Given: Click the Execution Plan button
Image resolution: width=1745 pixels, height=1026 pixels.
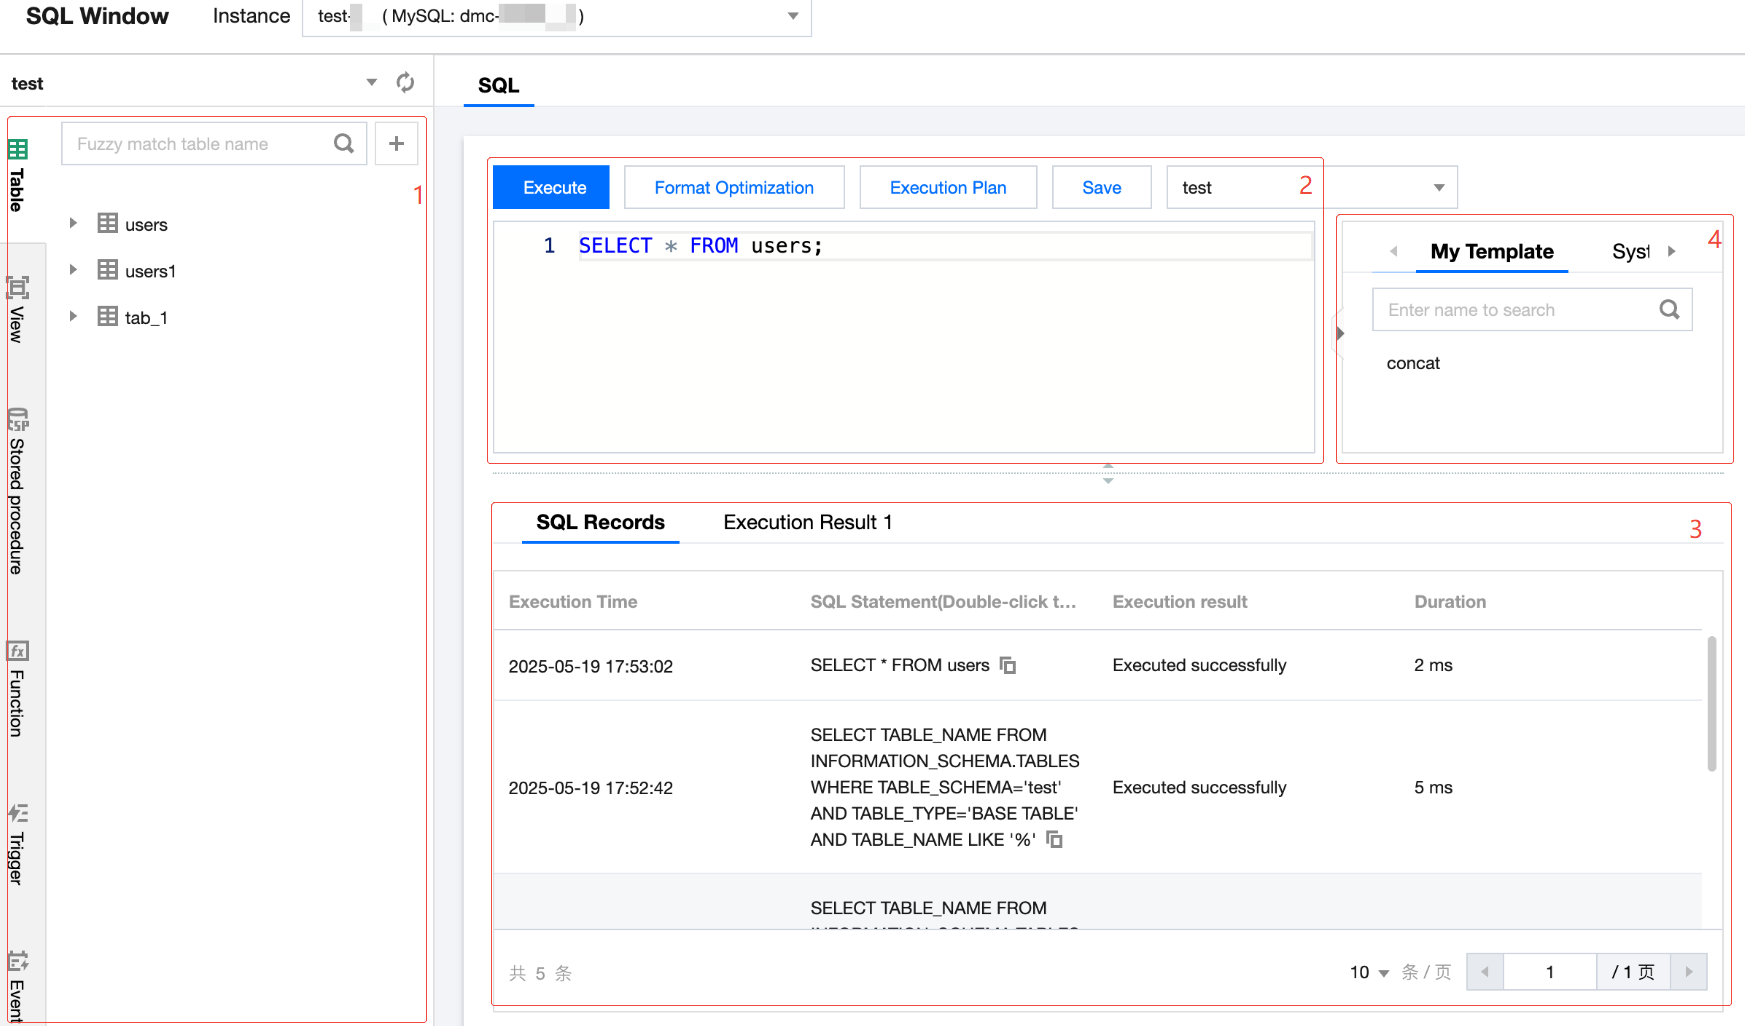Looking at the screenshot, I should pos(947,188).
